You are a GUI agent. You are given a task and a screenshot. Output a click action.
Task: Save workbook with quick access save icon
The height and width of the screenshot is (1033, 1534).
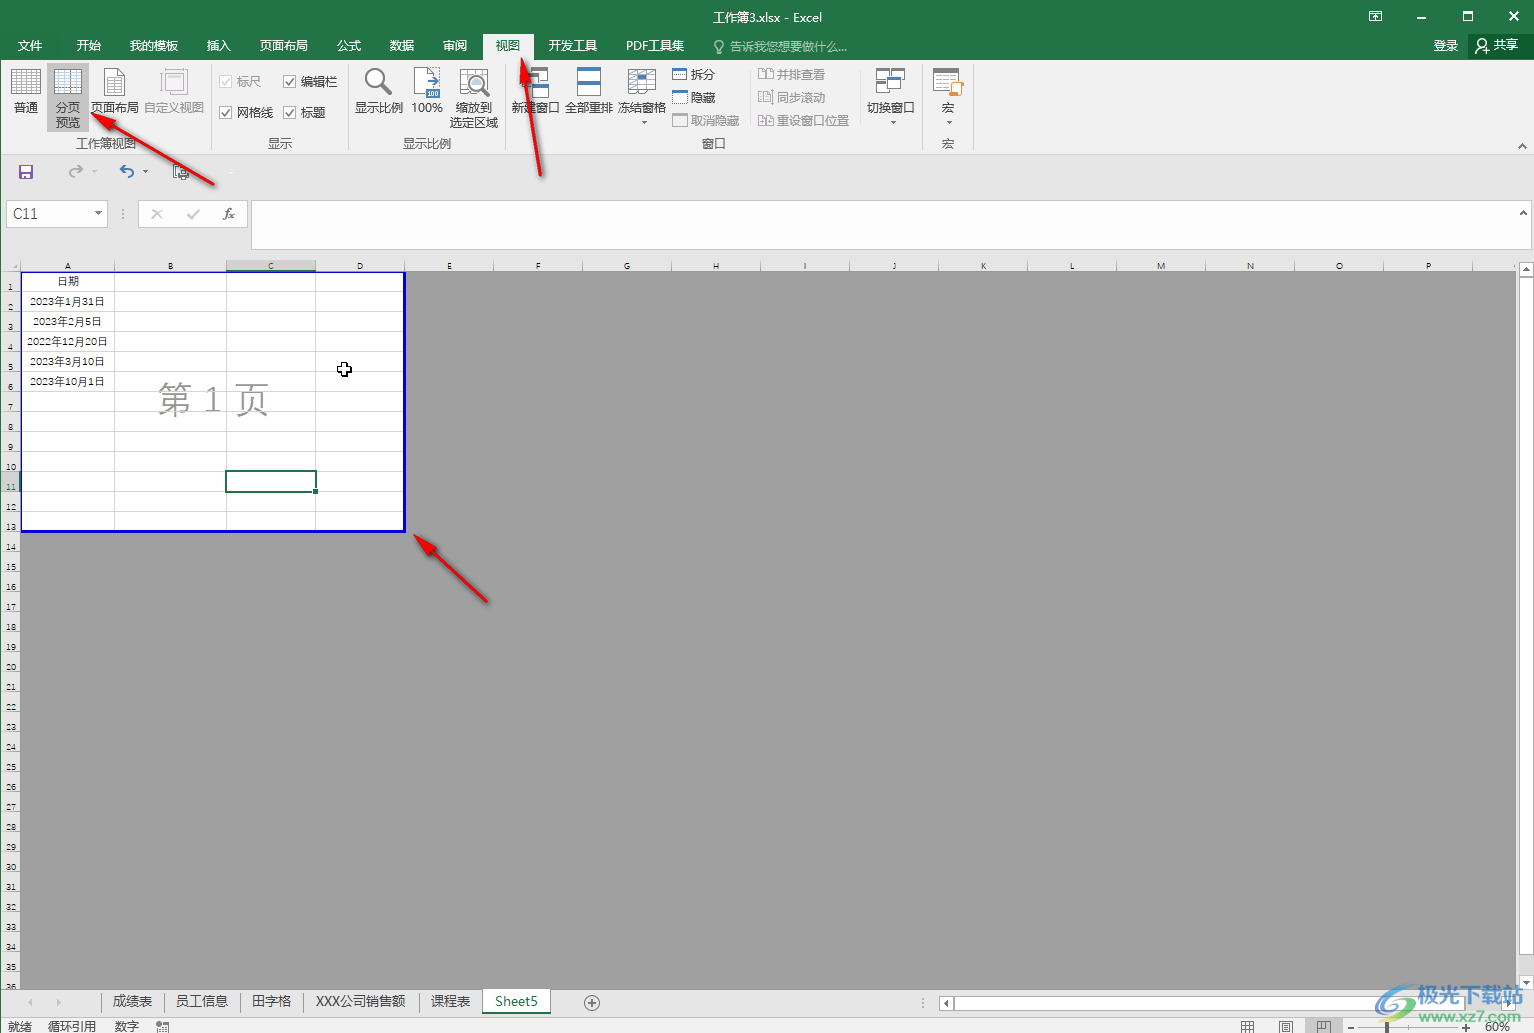pos(26,172)
